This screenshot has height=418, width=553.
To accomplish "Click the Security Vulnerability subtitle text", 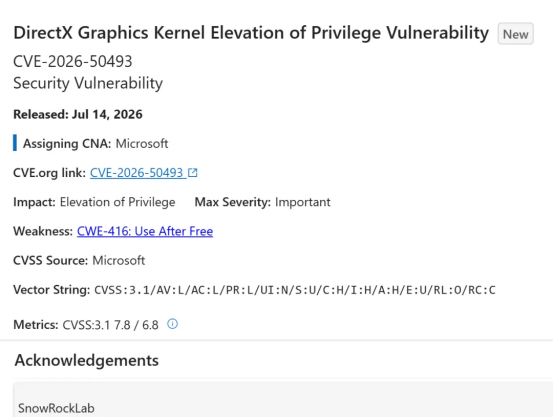I will coord(88,83).
